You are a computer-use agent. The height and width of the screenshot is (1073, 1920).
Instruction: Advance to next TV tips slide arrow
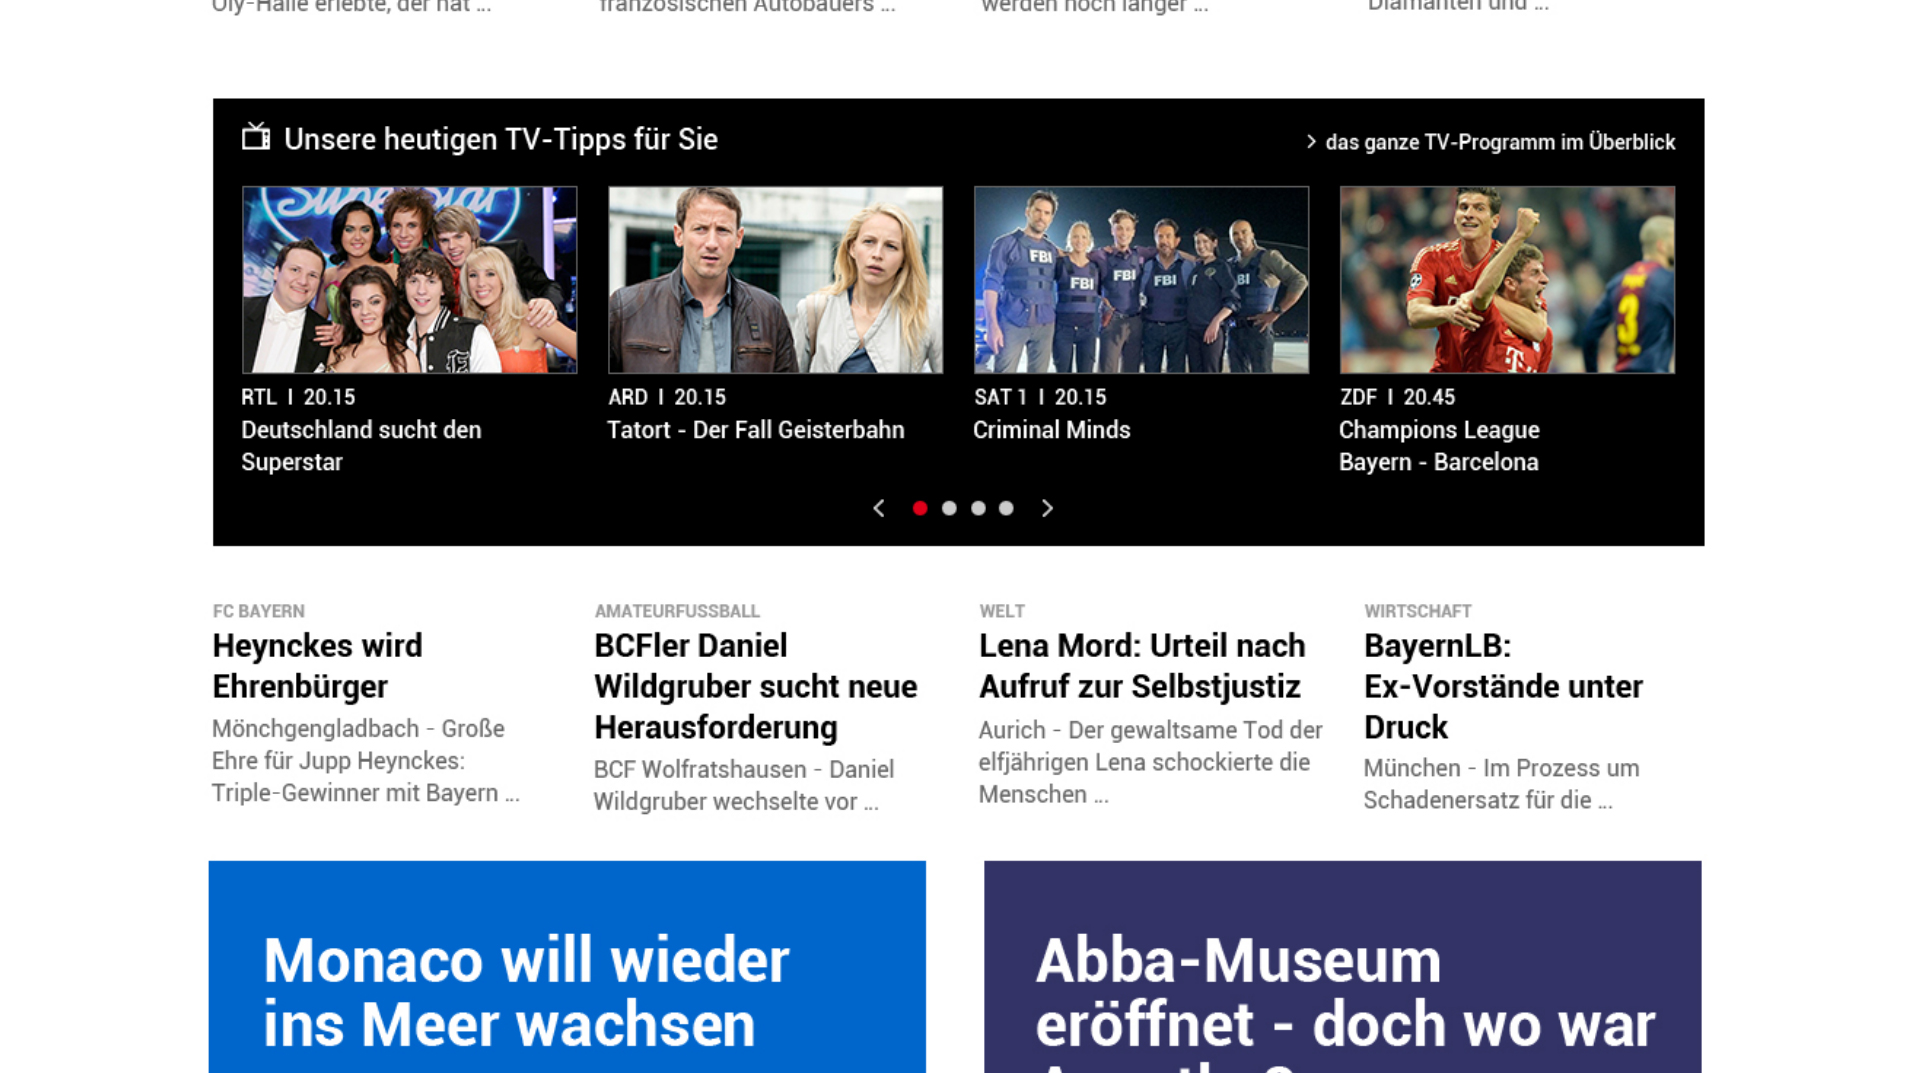pos(1047,508)
